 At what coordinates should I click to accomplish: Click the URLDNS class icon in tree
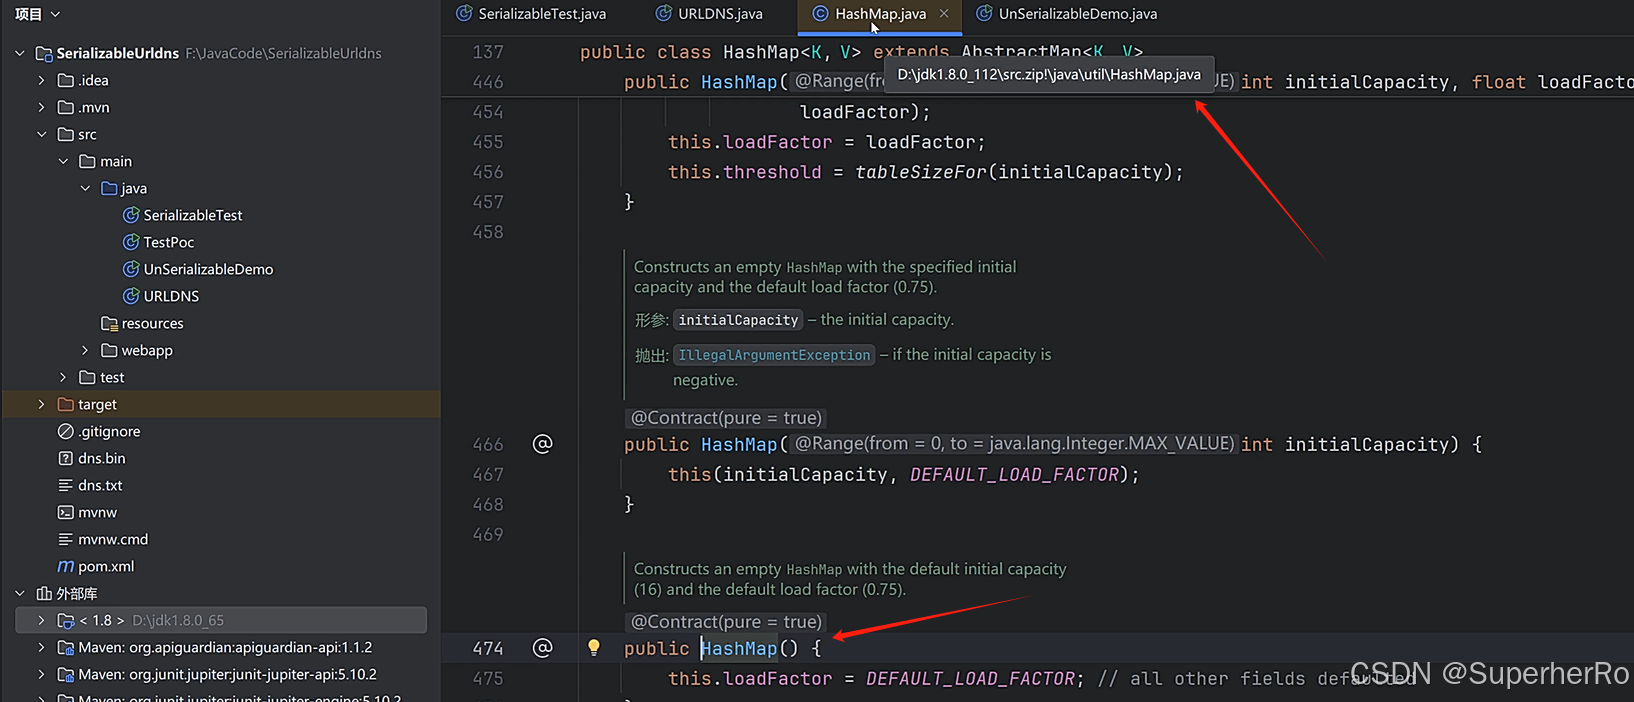point(131,296)
